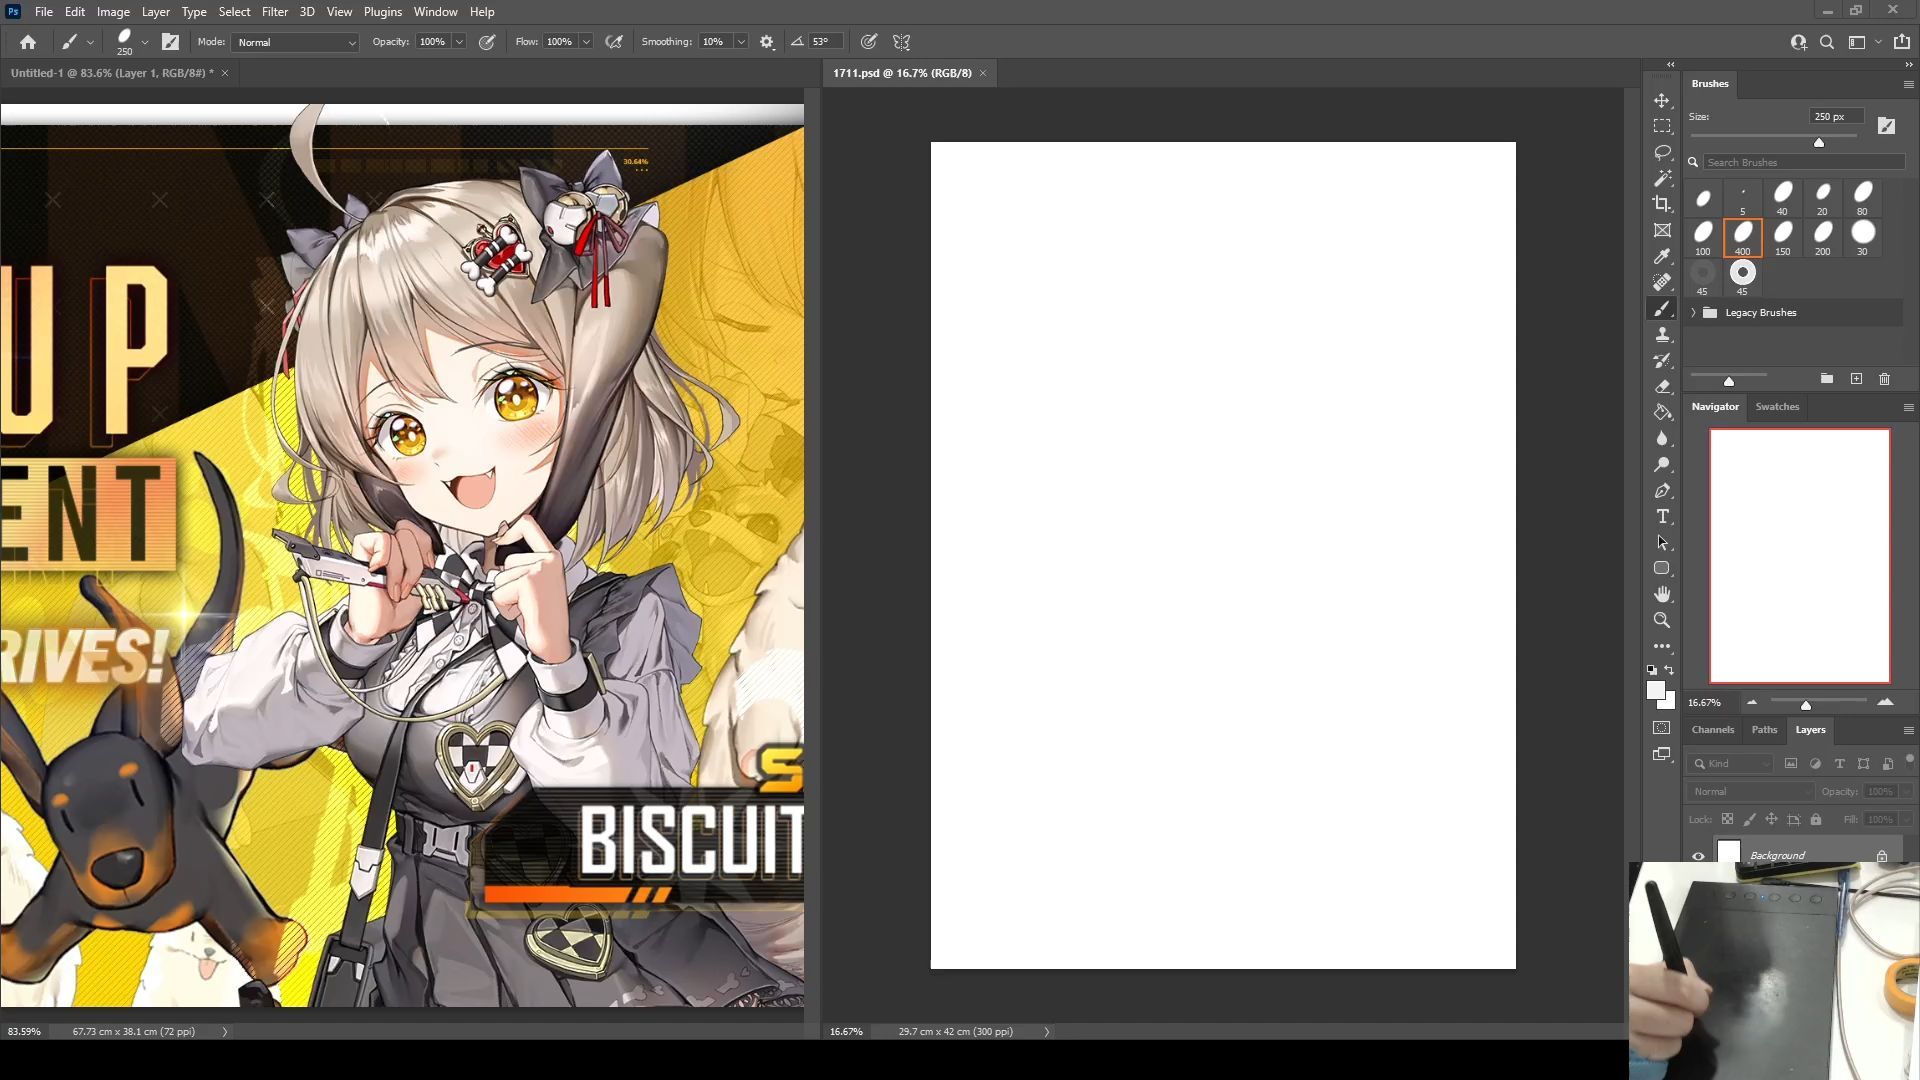
Task: Select the History Brush tool
Action: tap(1662, 361)
